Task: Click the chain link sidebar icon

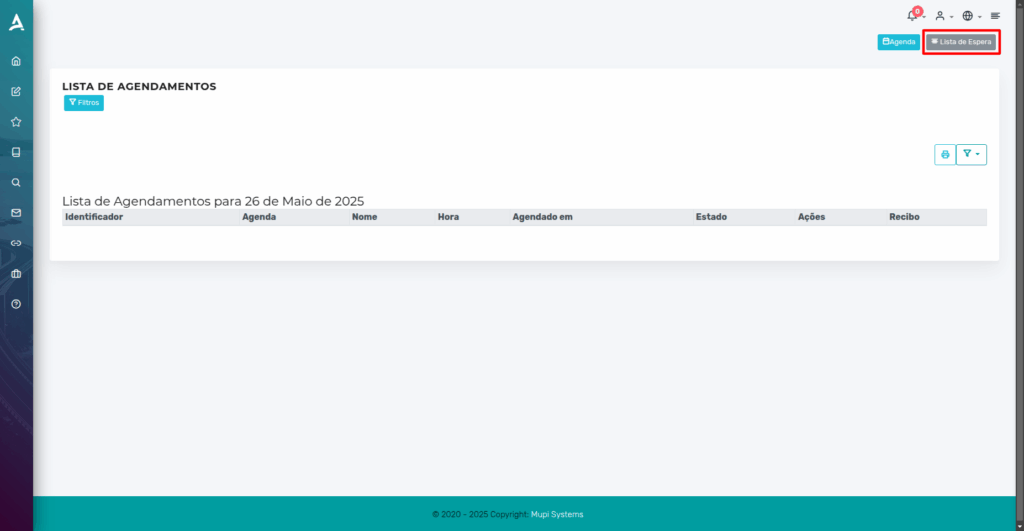Action: pyautogui.click(x=16, y=243)
